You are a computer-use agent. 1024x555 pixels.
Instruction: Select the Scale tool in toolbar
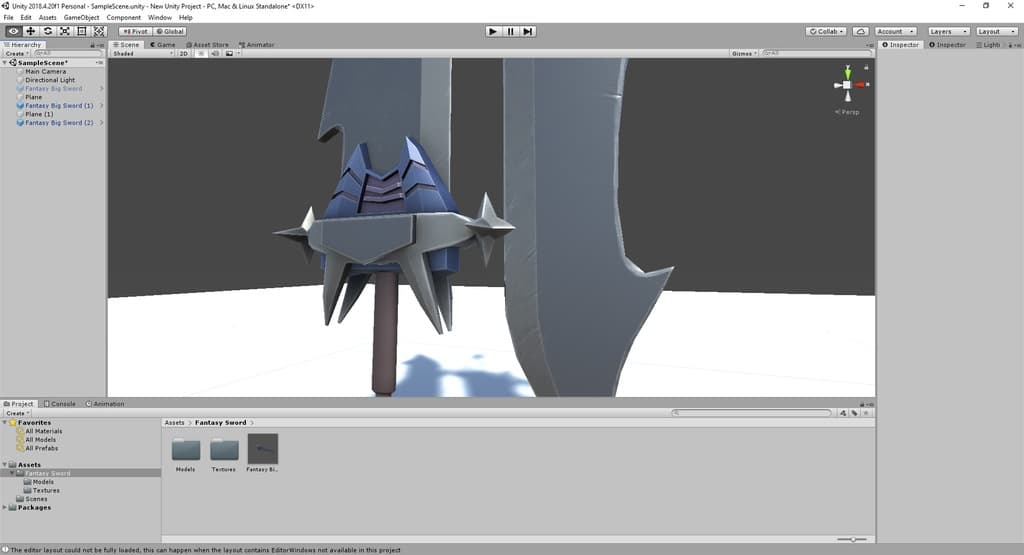click(64, 31)
